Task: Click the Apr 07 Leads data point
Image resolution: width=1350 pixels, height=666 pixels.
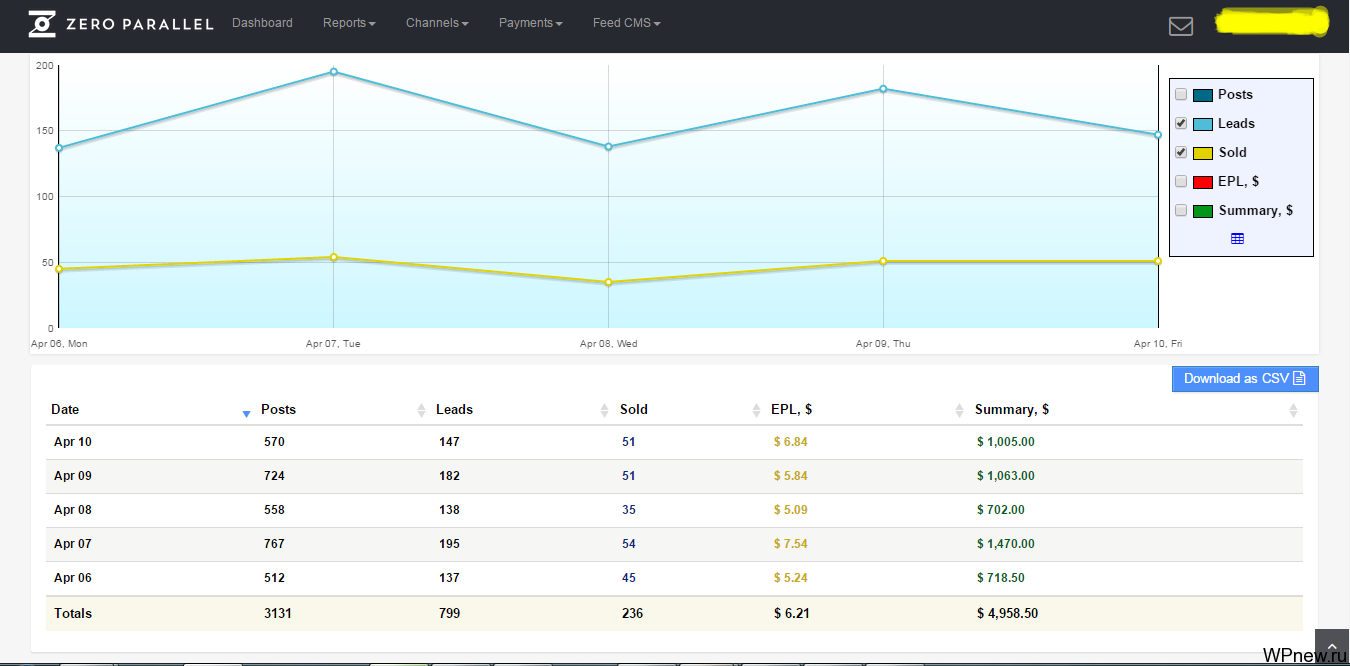Action: point(333,72)
